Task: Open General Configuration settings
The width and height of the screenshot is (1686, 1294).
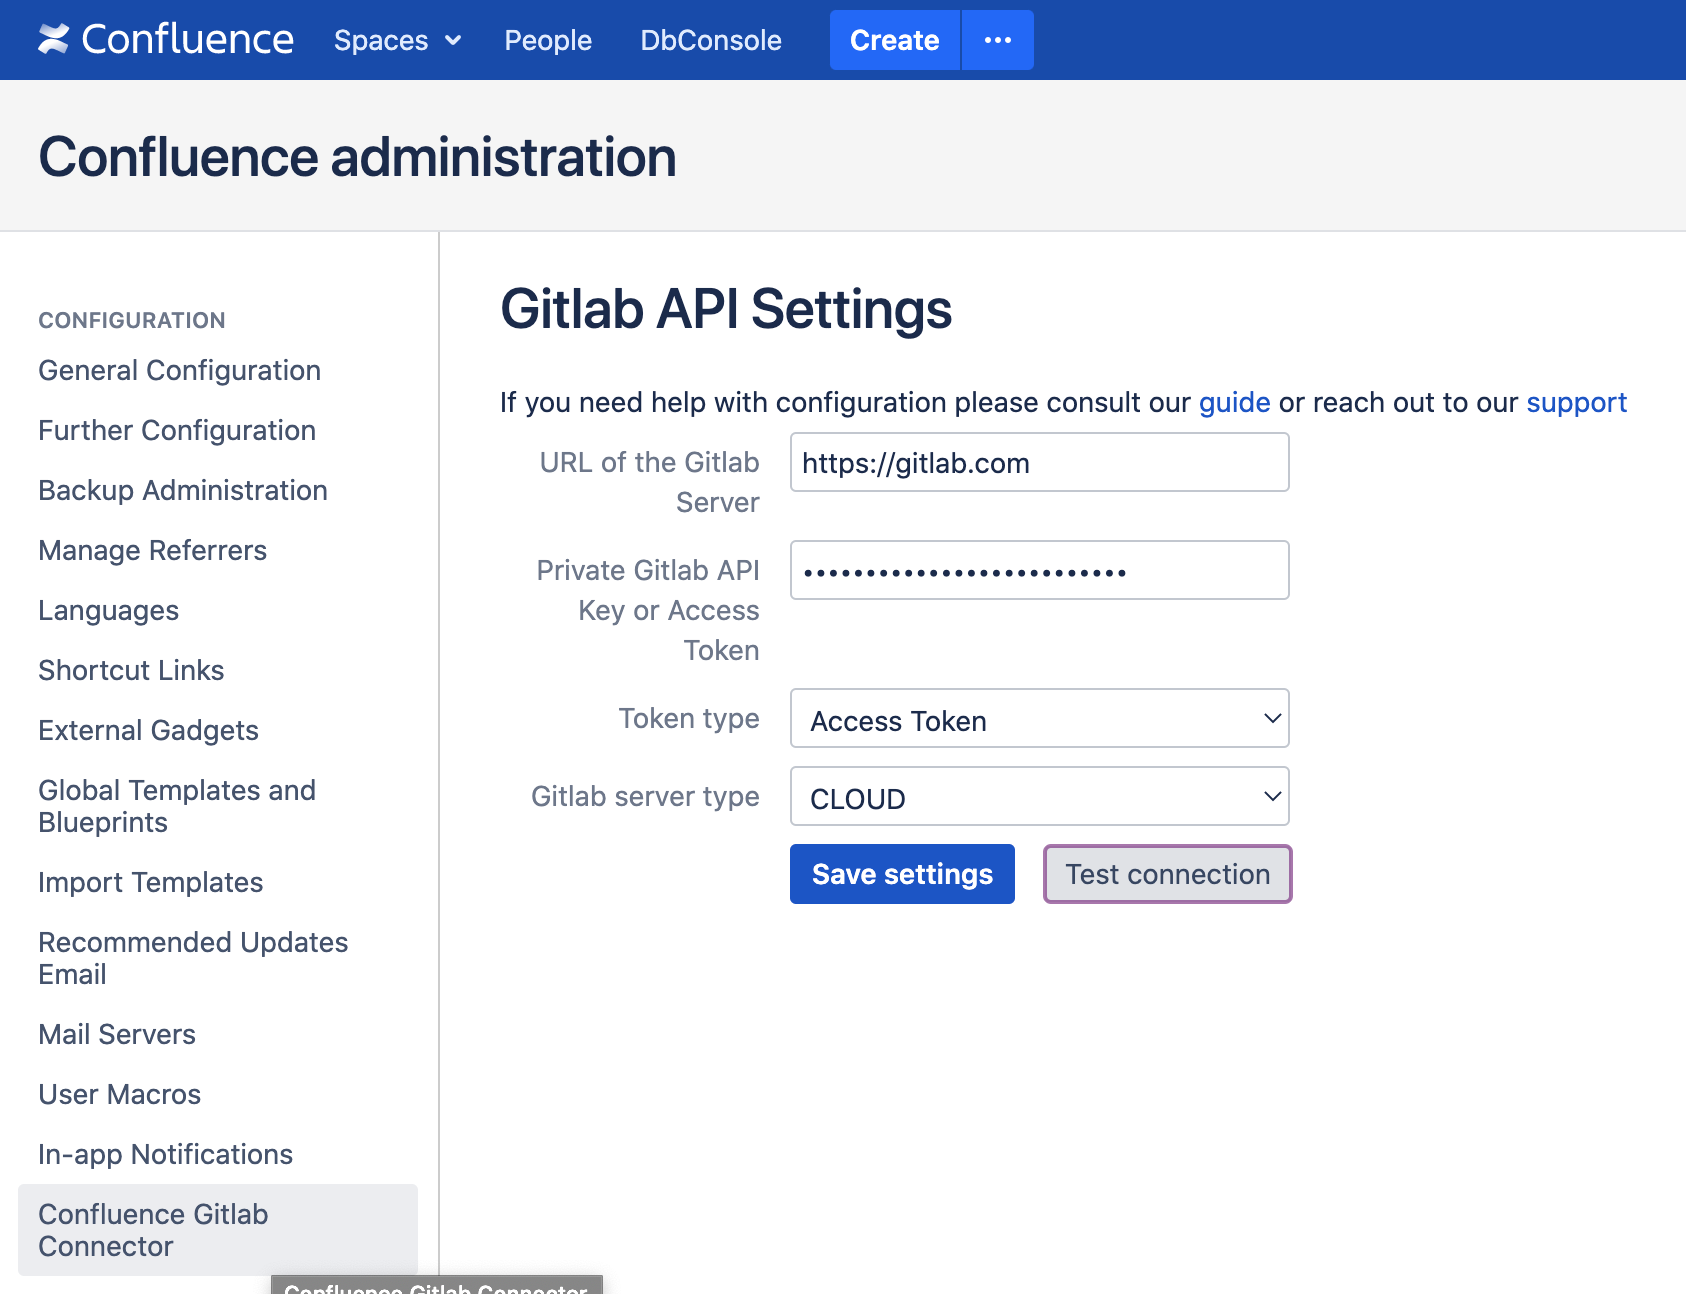Action: [x=179, y=370]
